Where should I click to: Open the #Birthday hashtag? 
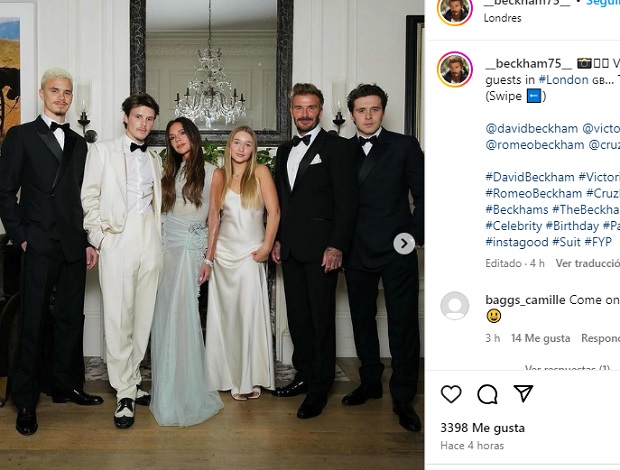pos(572,226)
